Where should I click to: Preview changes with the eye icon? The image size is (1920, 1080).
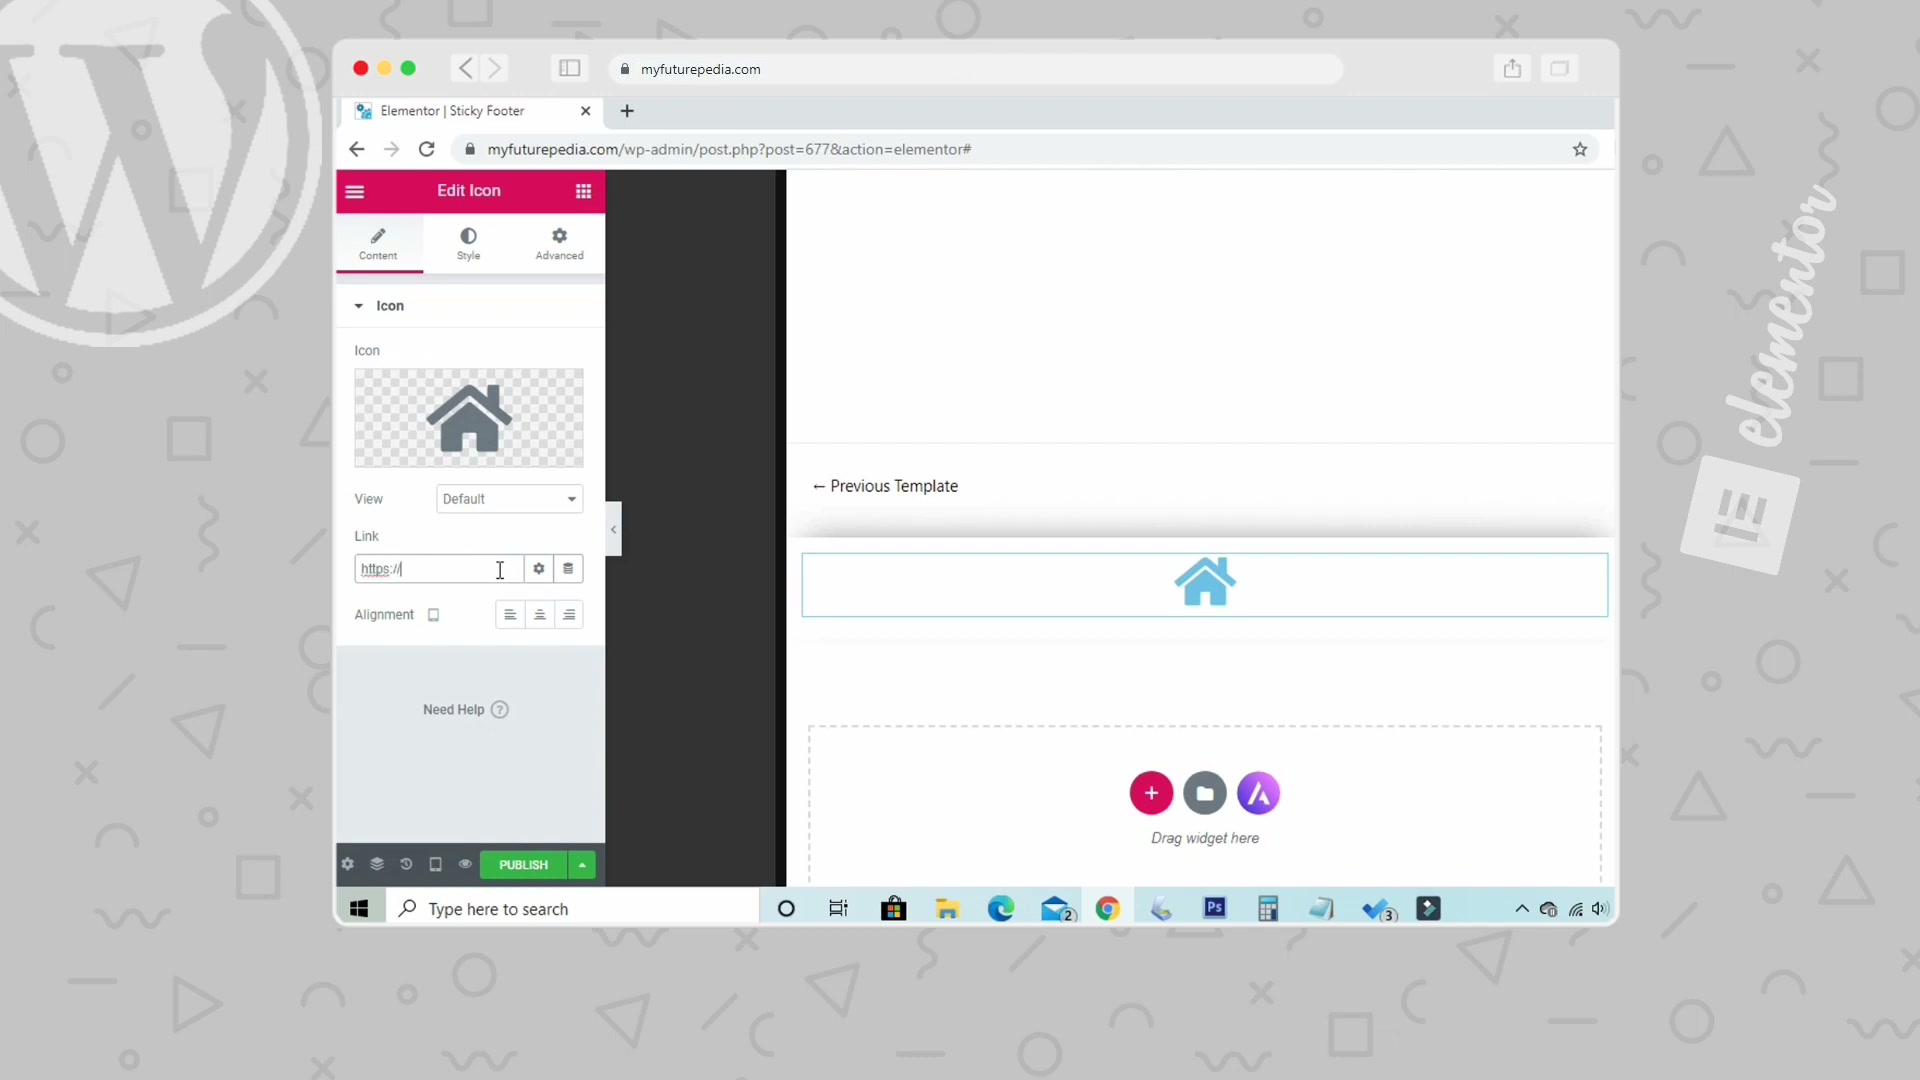coord(465,864)
